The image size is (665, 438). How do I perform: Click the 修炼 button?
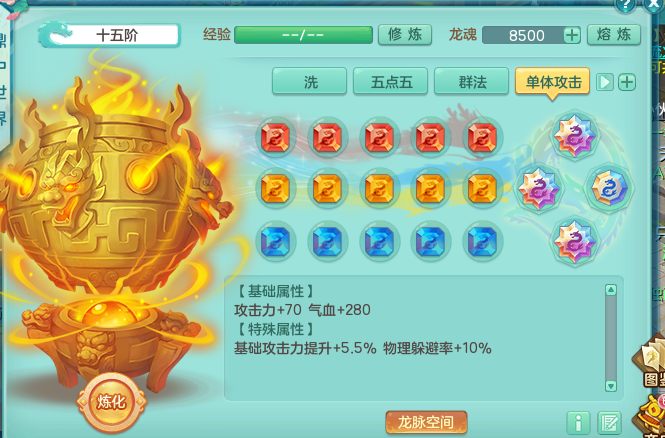click(x=405, y=35)
